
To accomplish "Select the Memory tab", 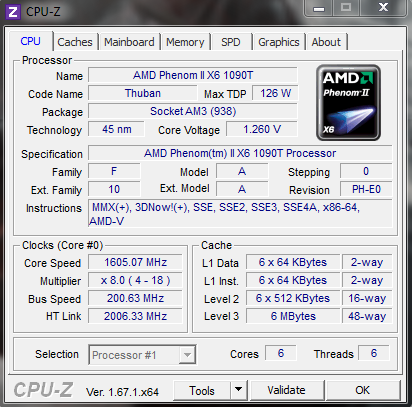I will point(185,42).
